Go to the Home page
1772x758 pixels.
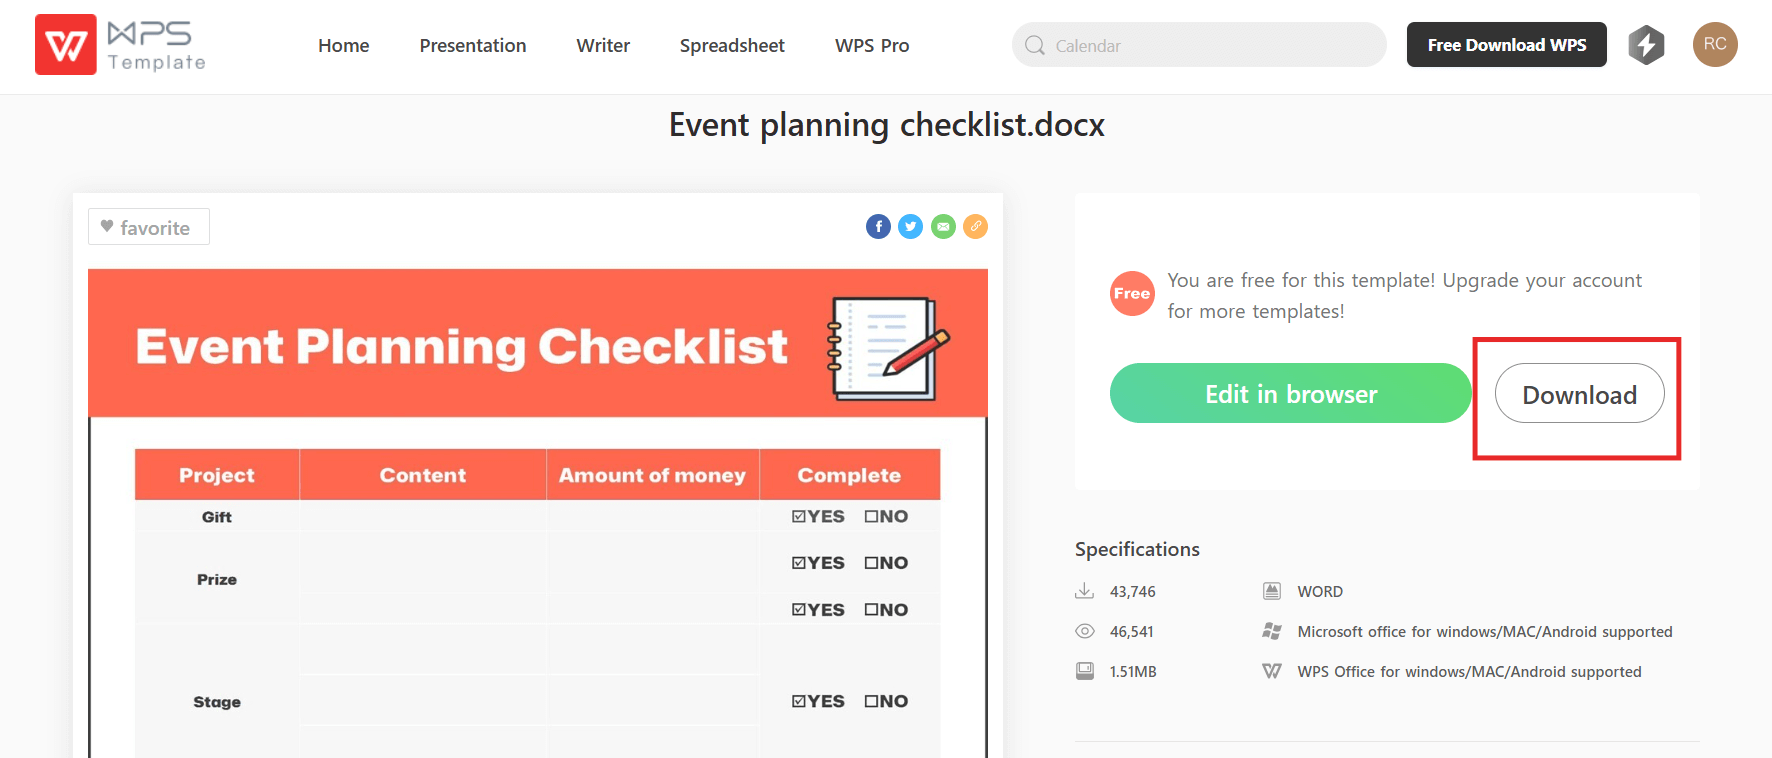[343, 46]
